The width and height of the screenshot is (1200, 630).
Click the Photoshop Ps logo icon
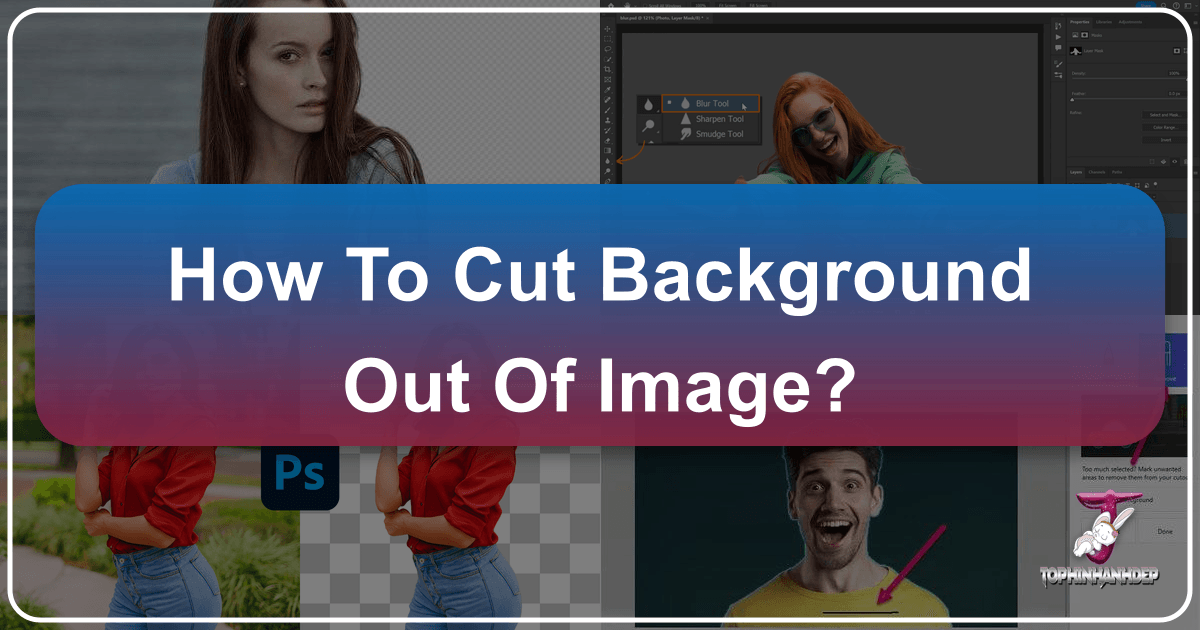pyautogui.click(x=300, y=475)
